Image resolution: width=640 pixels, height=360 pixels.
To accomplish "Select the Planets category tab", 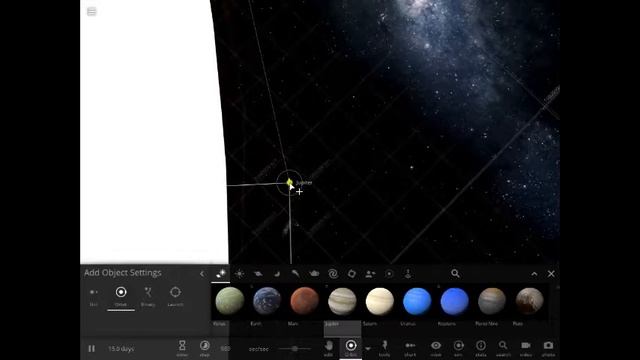I will coord(220,274).
